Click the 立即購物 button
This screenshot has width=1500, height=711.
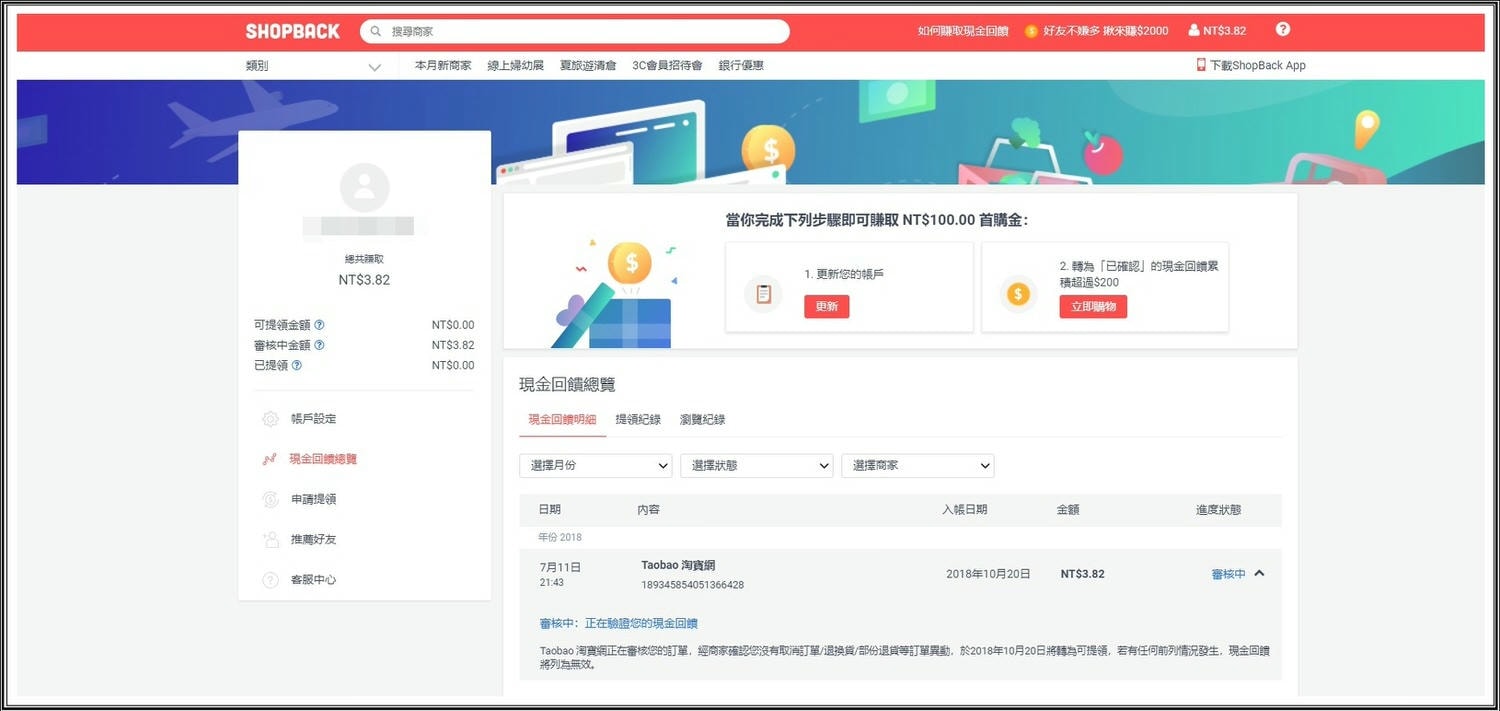(x=1092, y=306)
